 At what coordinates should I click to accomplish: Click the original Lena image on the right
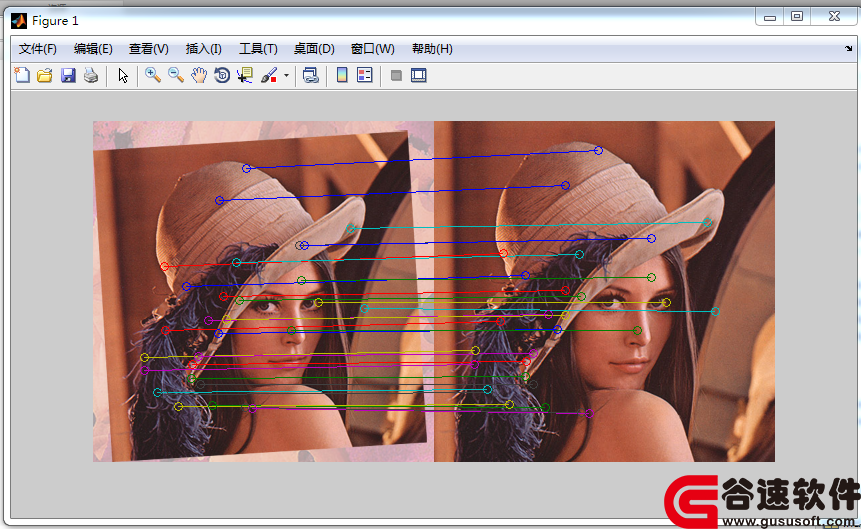[605, 291]
